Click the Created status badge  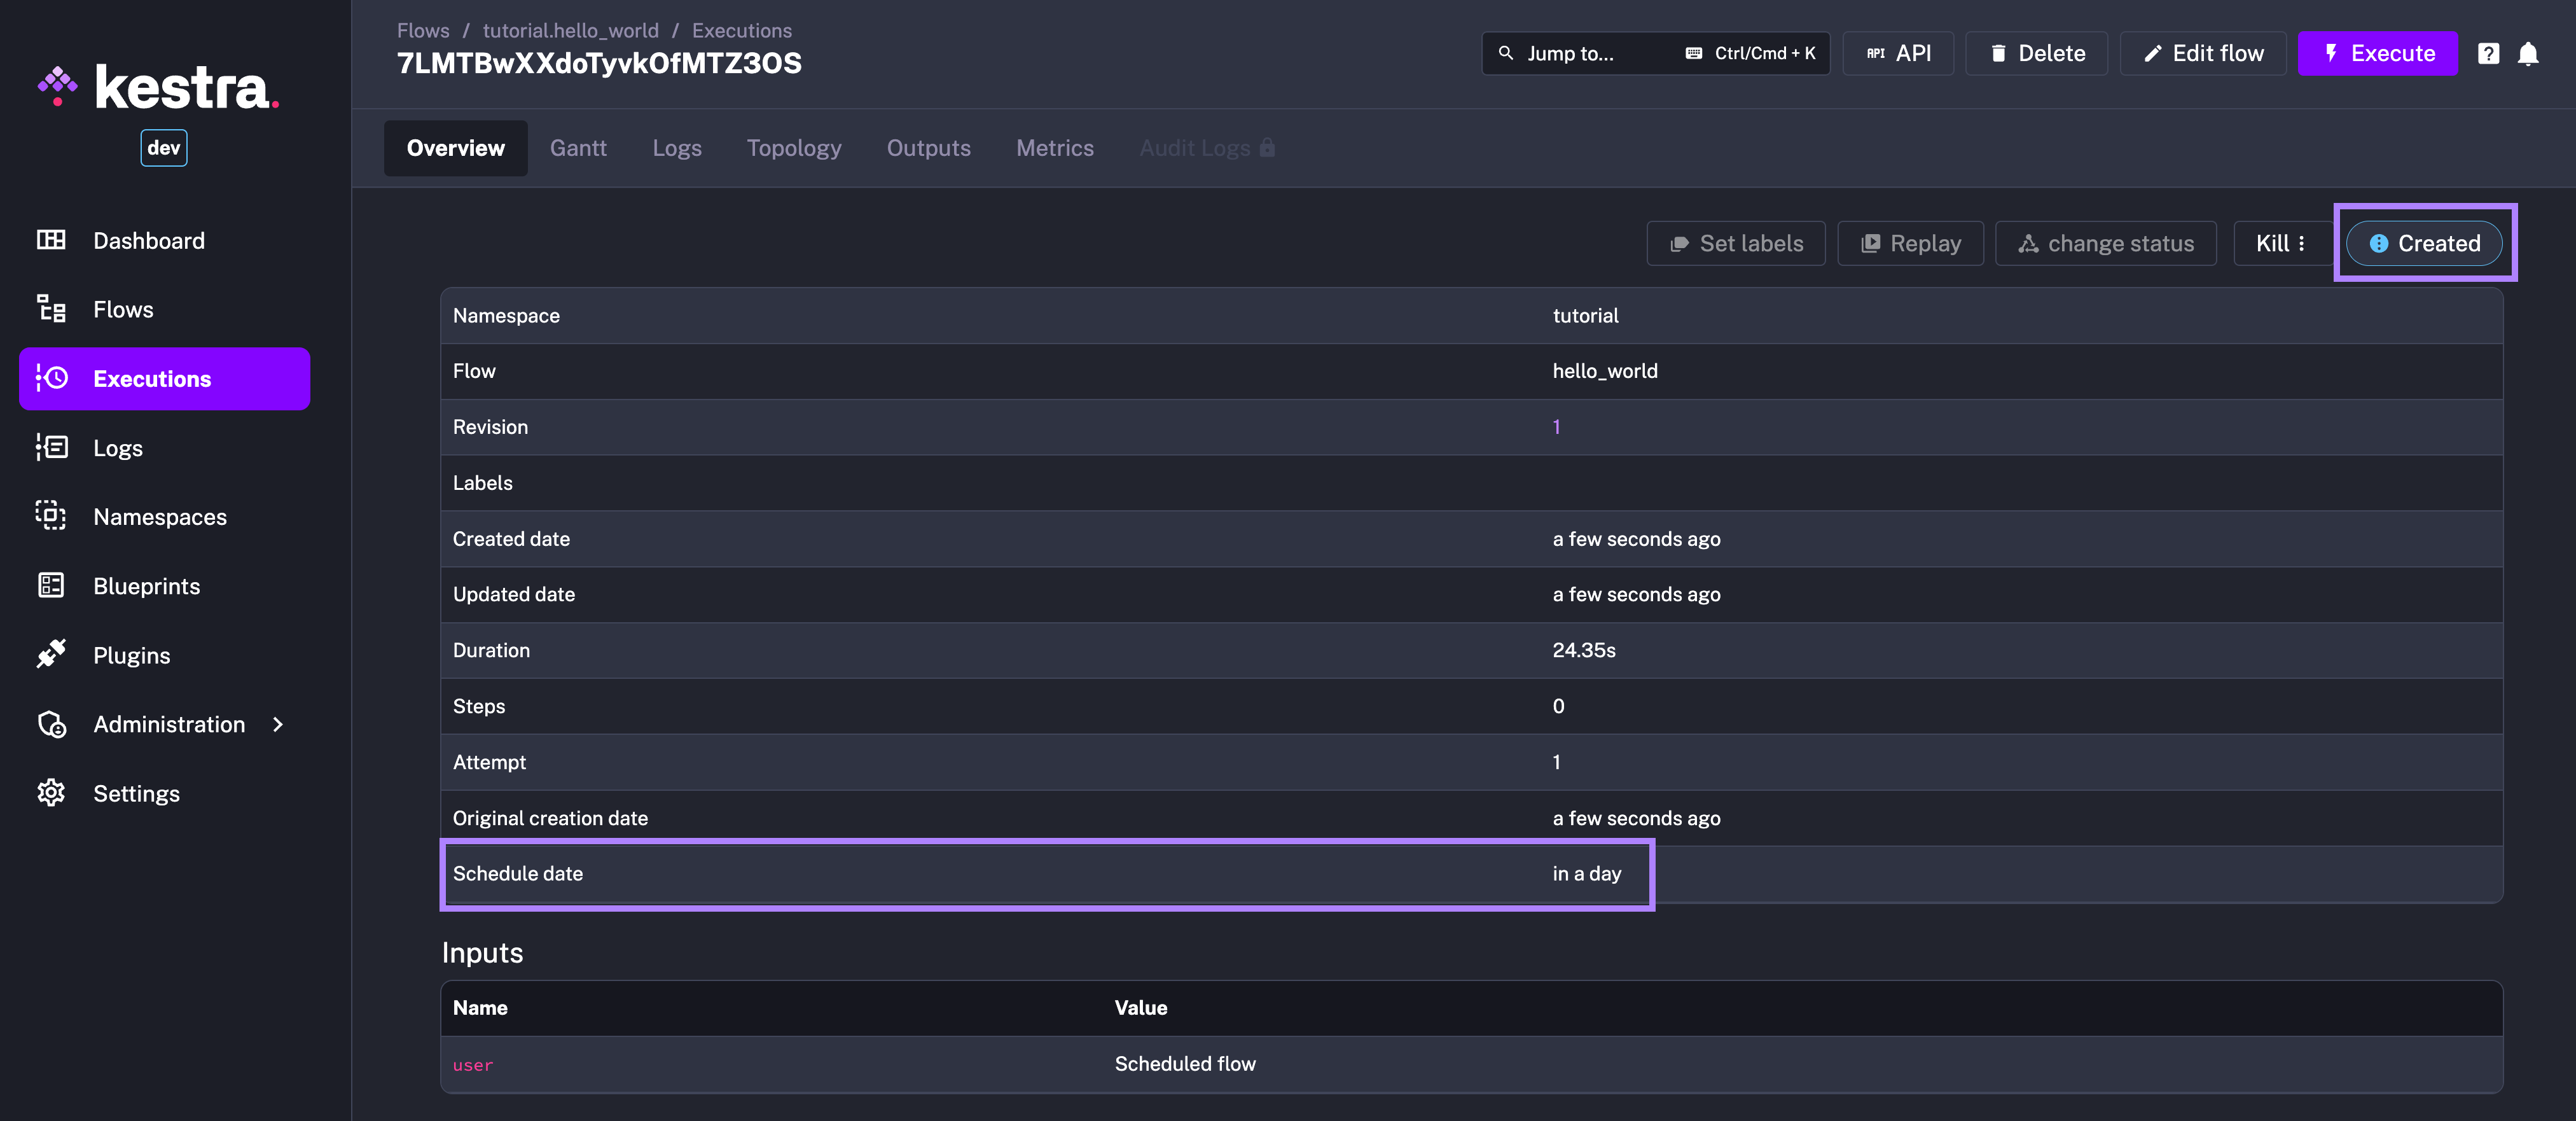tap(2424, 244)
